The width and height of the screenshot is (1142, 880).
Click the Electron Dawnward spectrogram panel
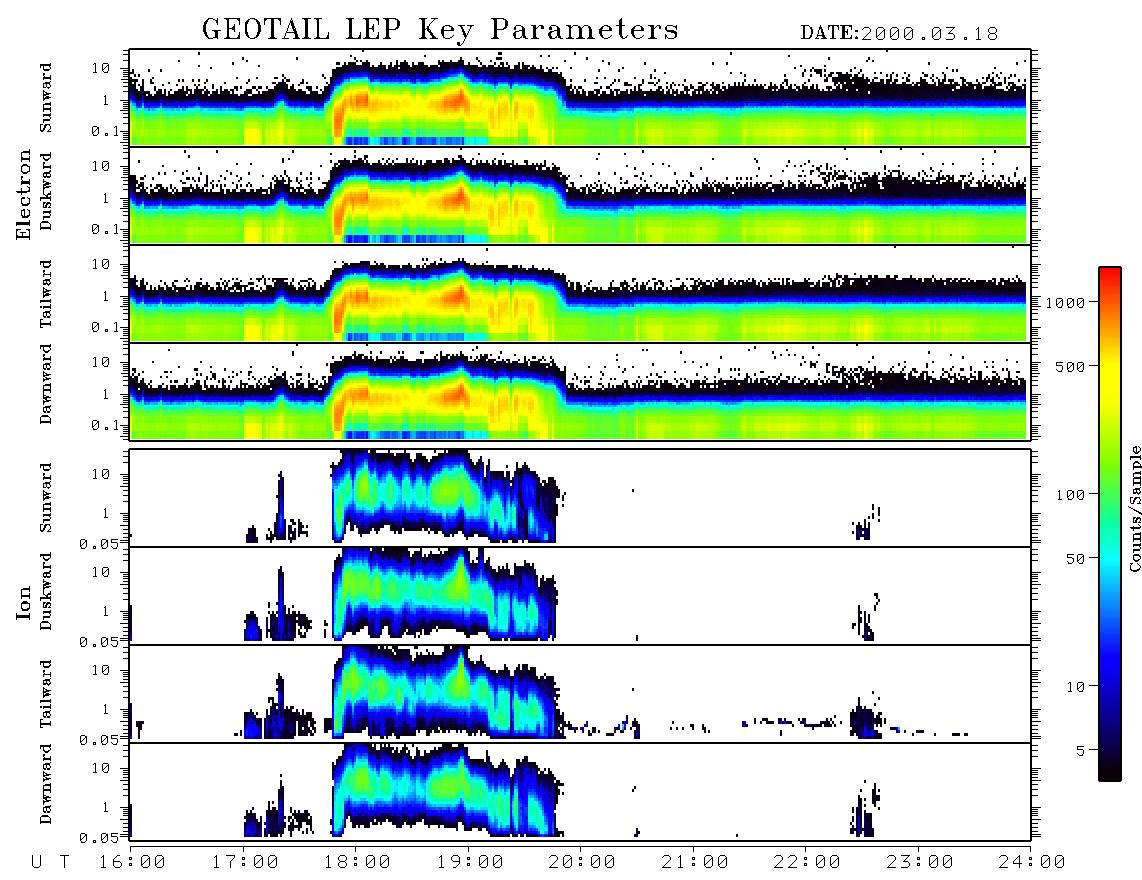[x=580, y=391]
